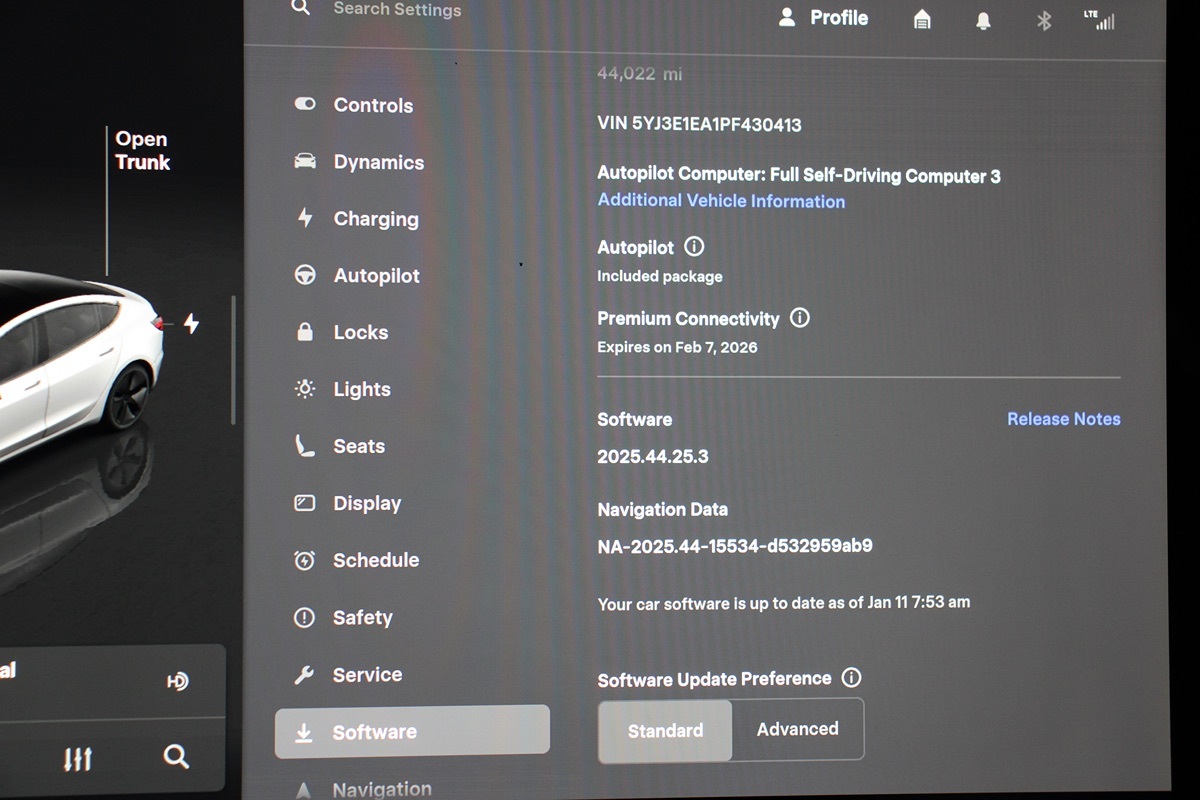Viewport: 1200px width, 800px height.
Task: Open Software Update Preference info icon
Action: (x=851, y=678)
